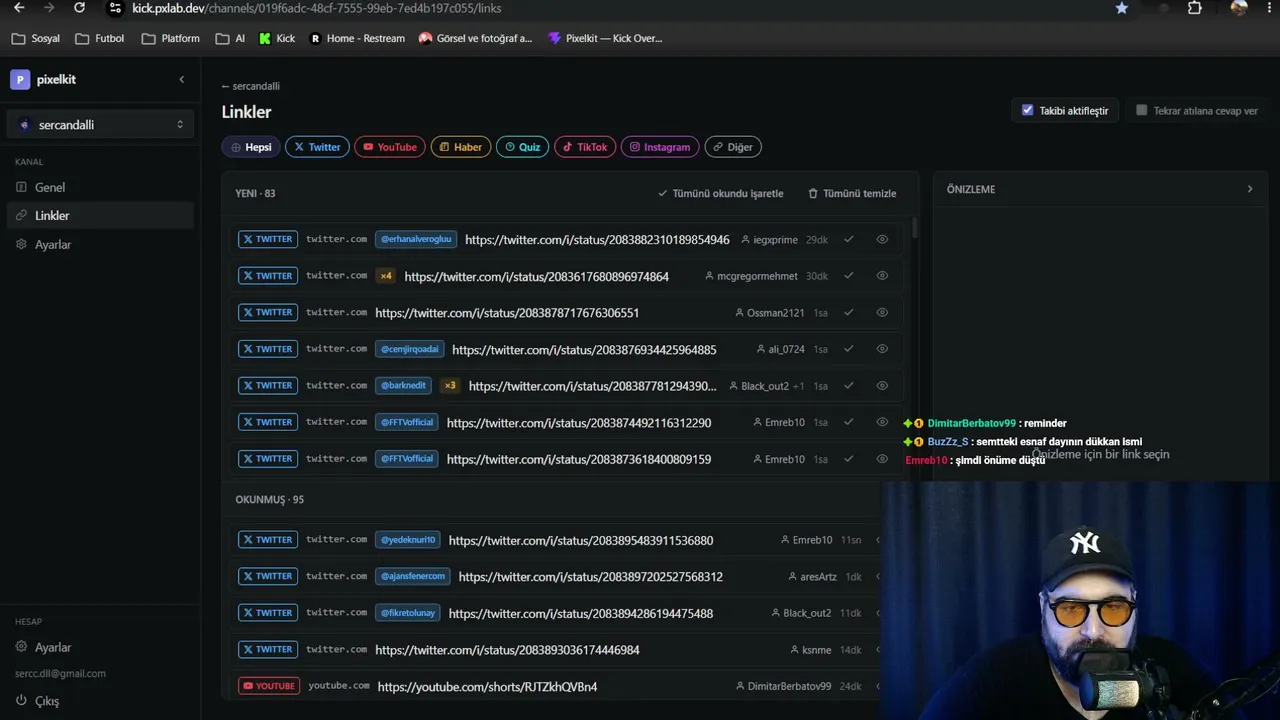The image size is (1280, 720).
Task: Open the Sosyal bookmarks folder
Action: point(35,39)
